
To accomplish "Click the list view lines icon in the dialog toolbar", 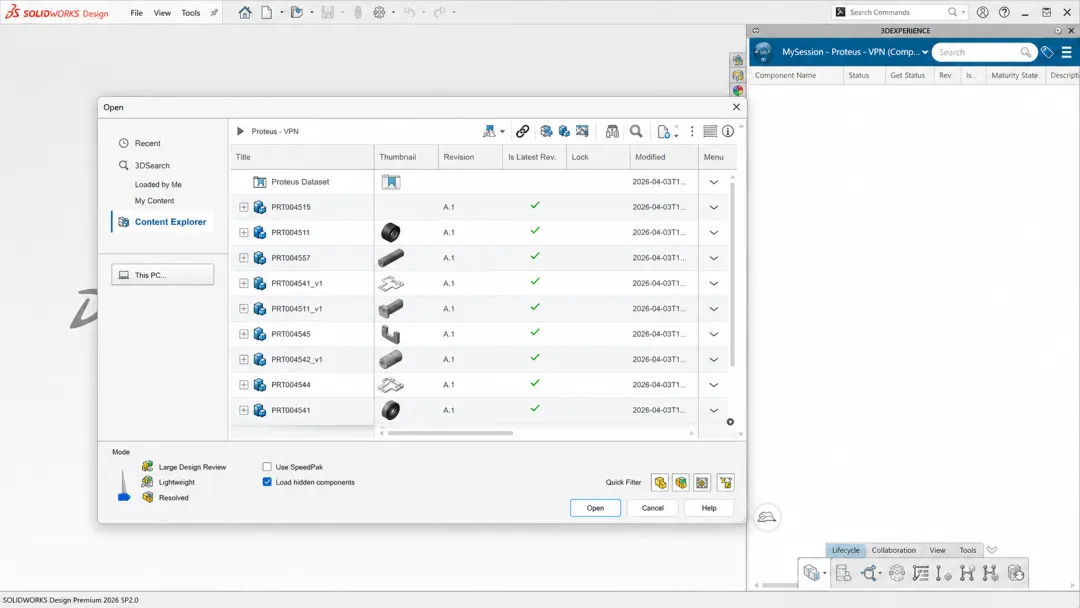I will [709, 131].
